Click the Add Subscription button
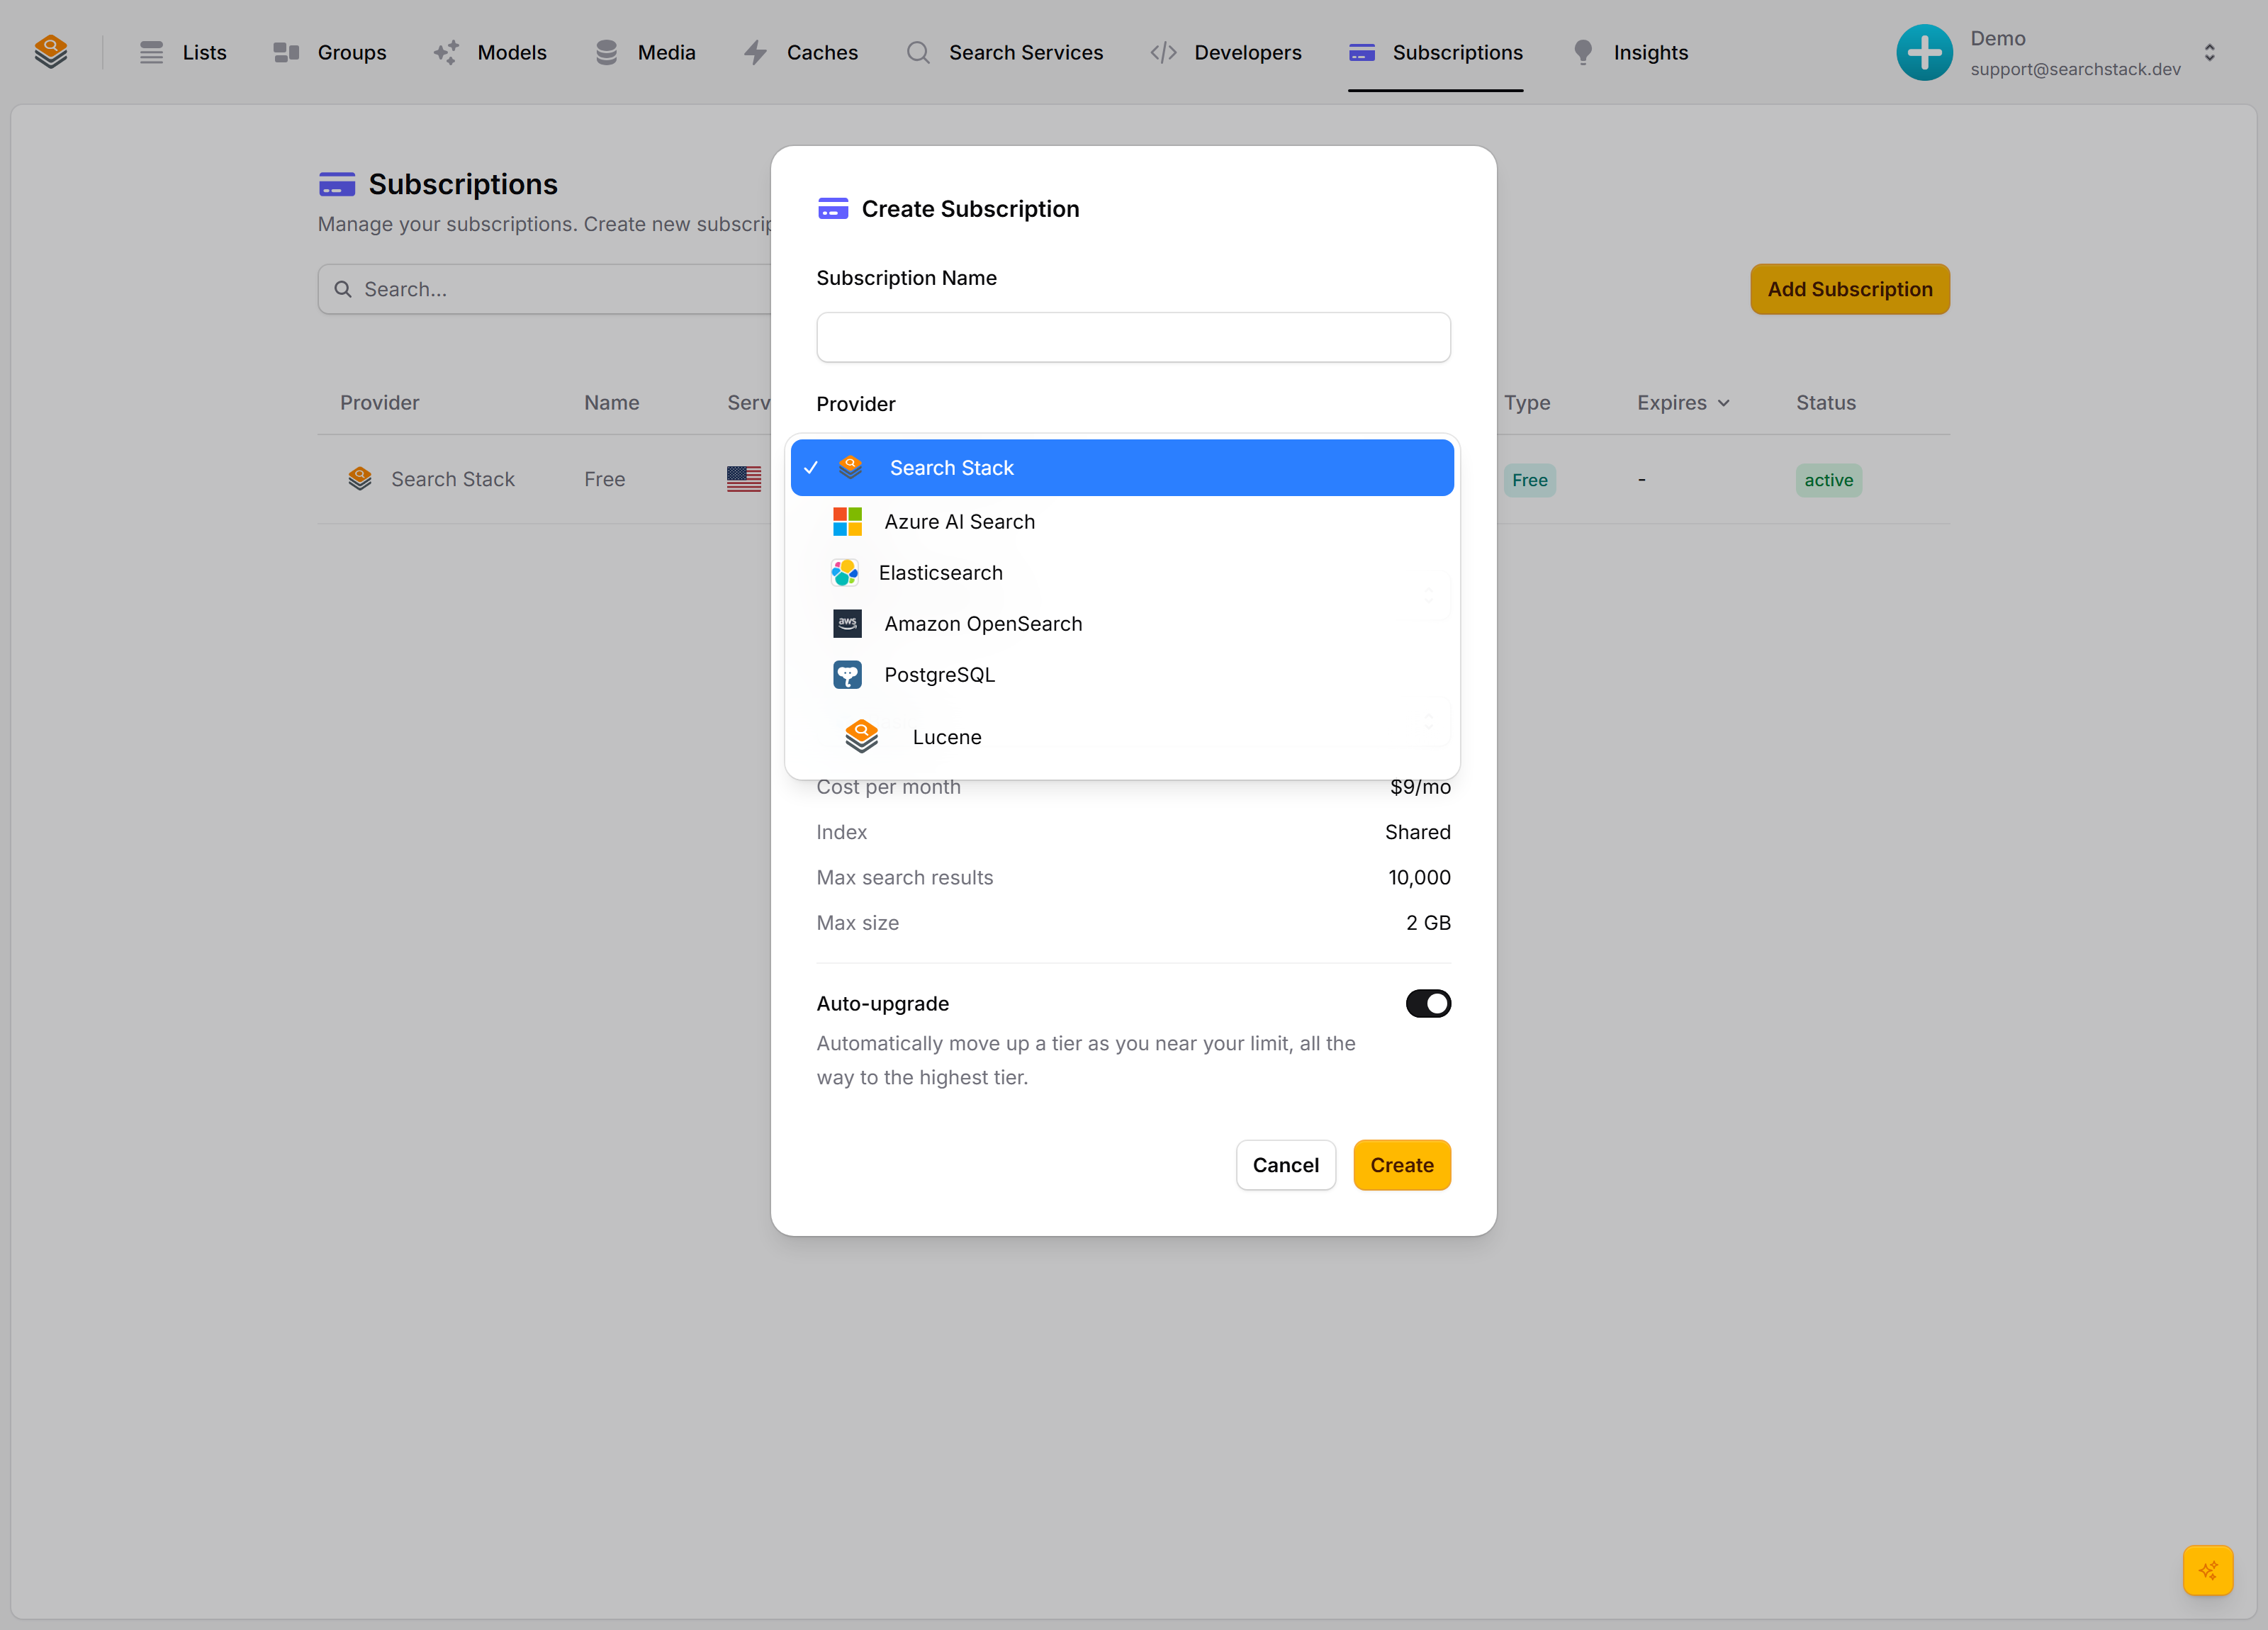This screenshot has height=1630, width=2268. [x=1849, y=289]
